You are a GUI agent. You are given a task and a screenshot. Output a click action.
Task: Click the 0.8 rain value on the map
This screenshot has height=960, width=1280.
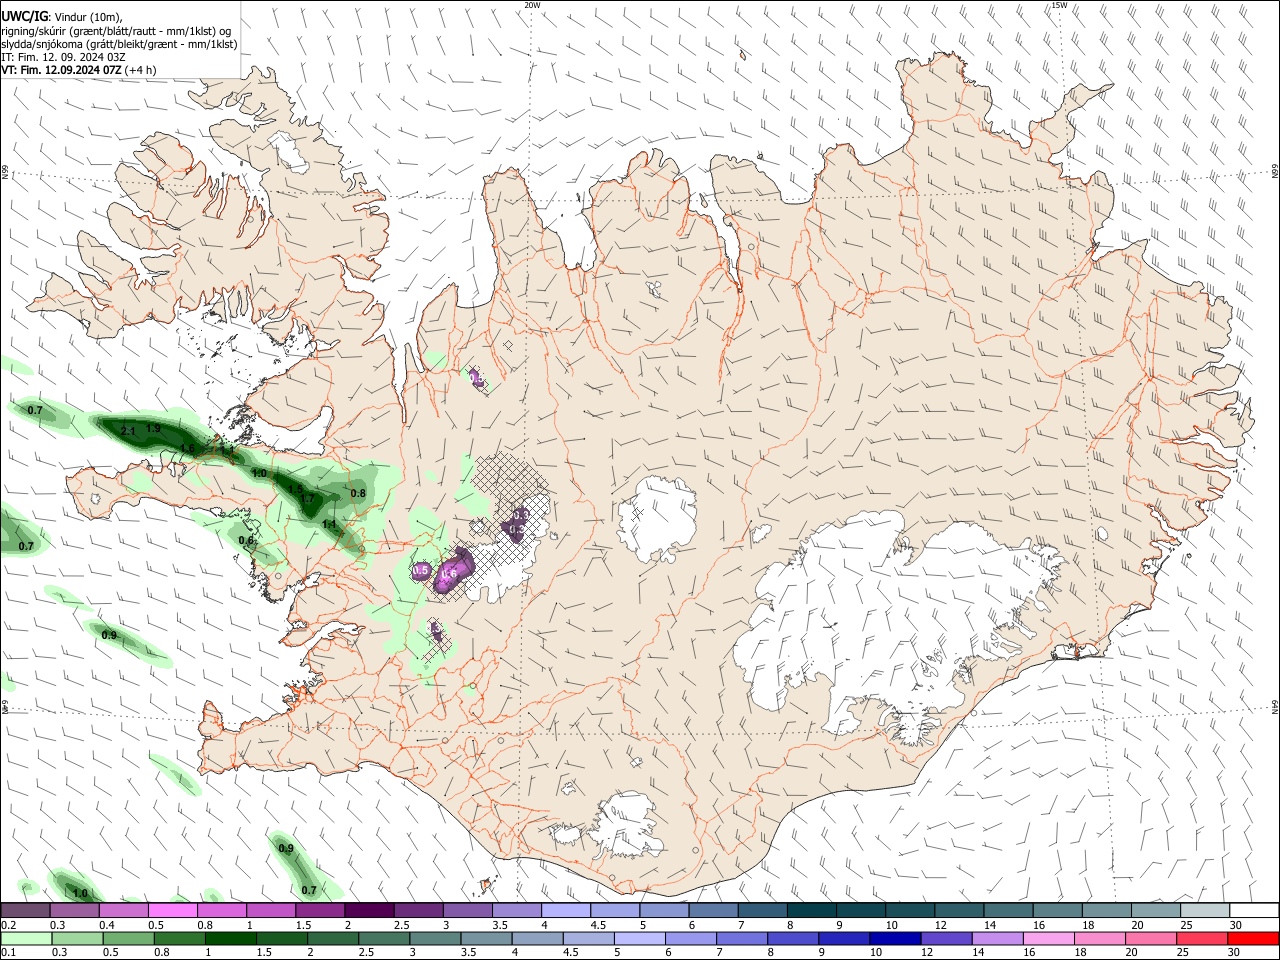358,493
